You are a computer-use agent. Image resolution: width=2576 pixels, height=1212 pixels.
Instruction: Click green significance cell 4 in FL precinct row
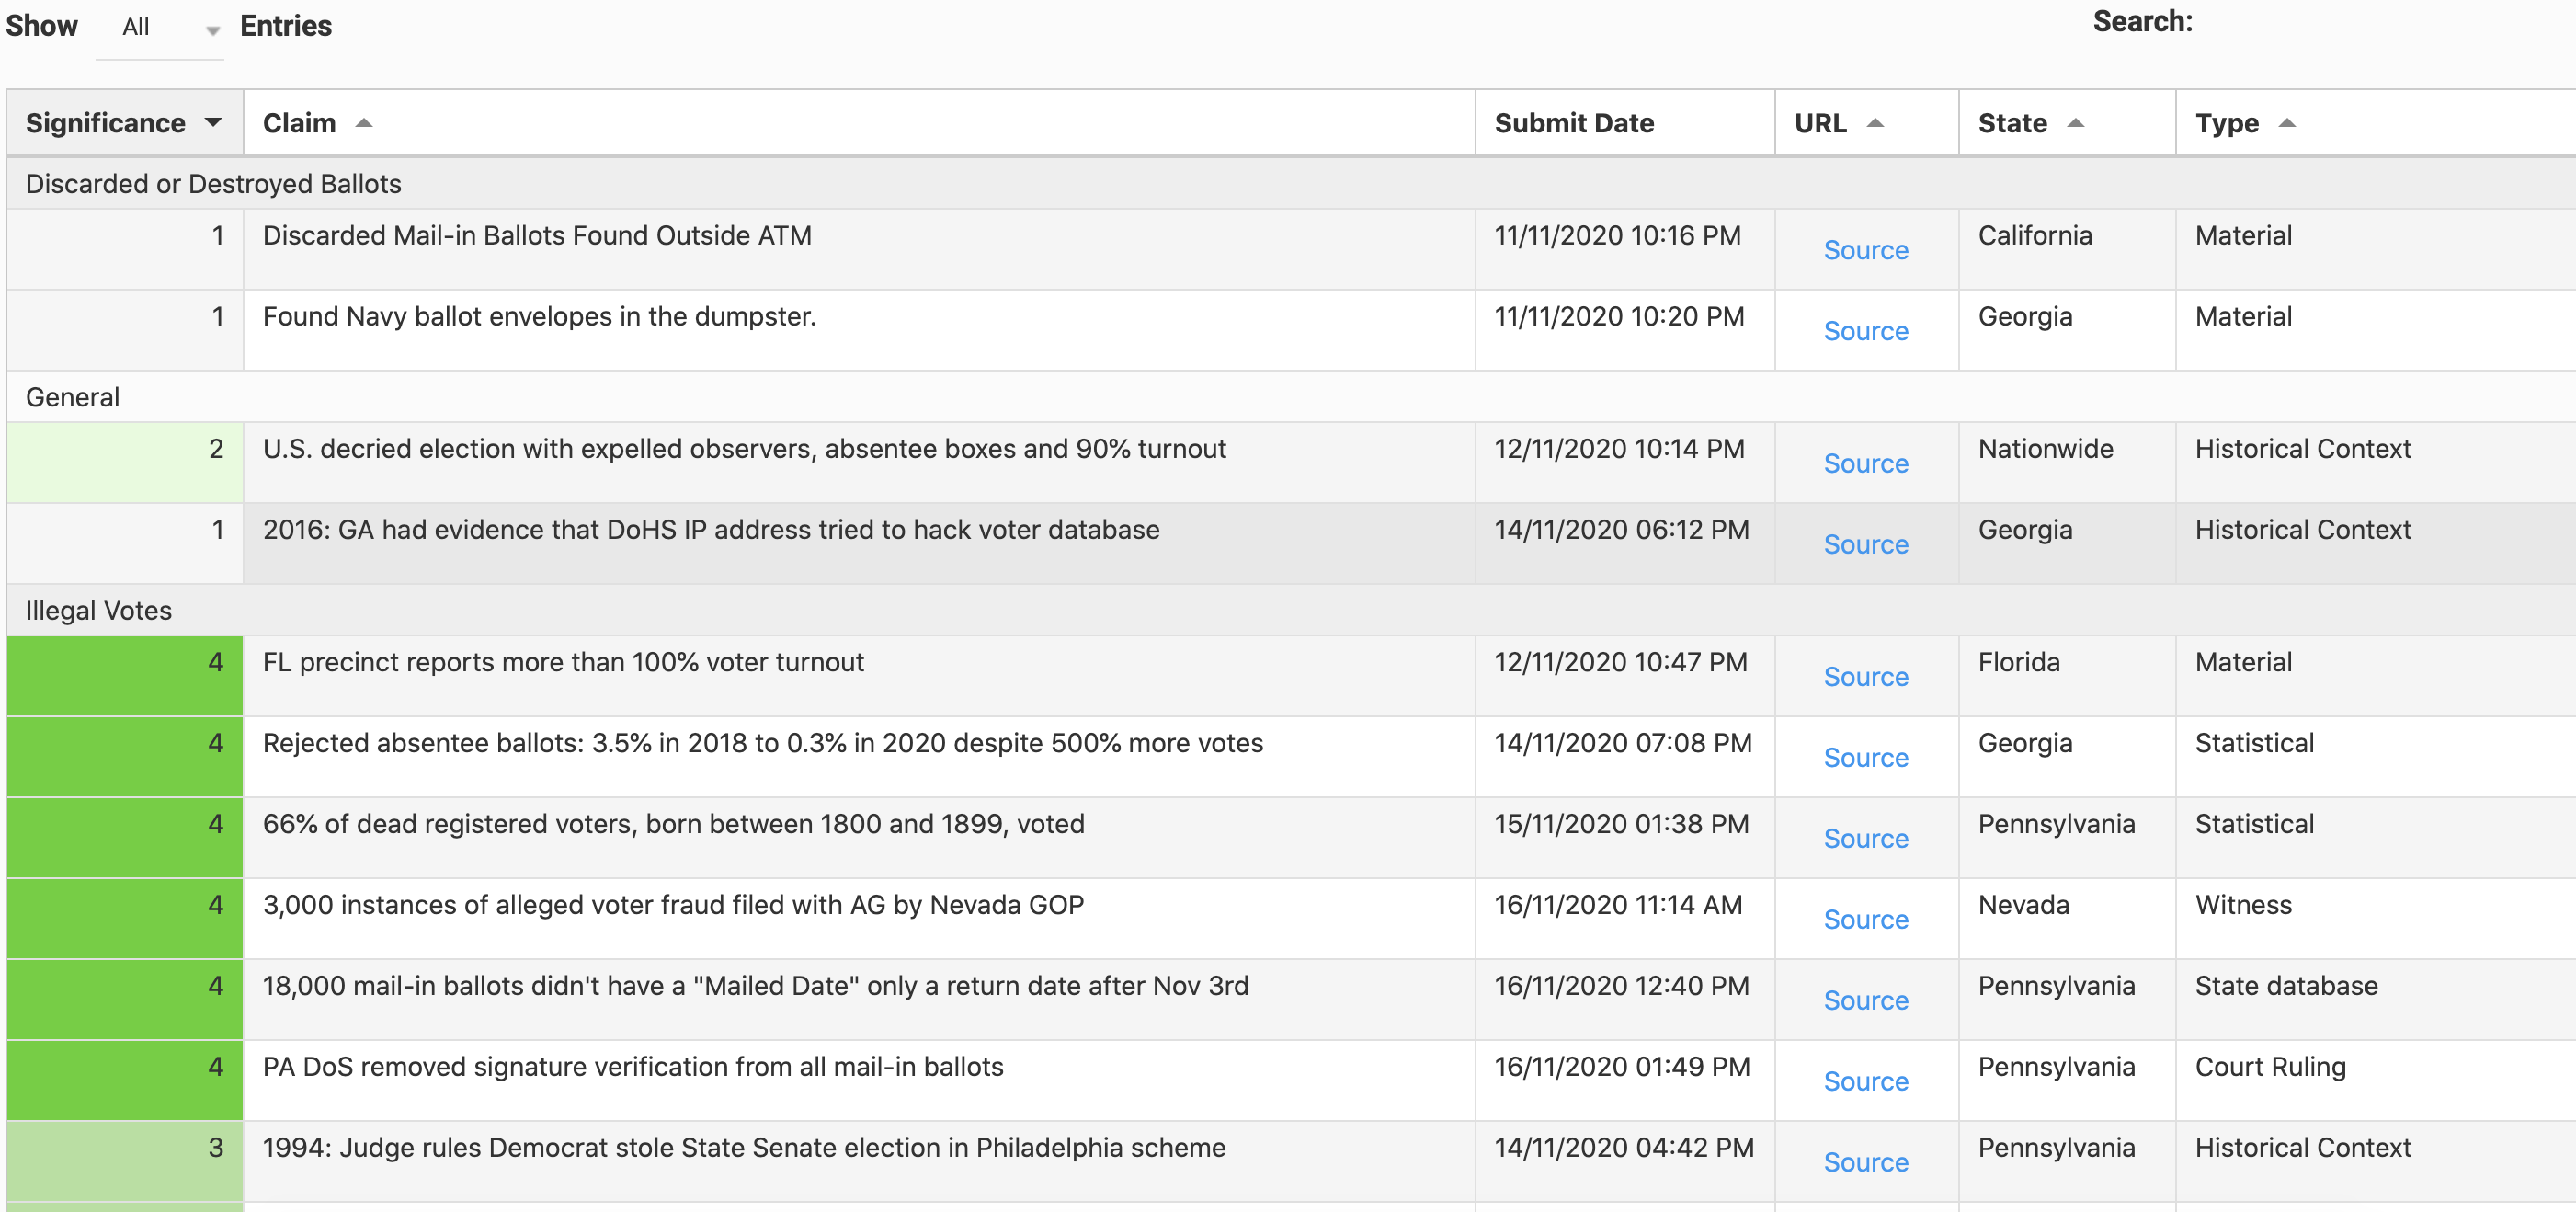(x=124, y=676)
